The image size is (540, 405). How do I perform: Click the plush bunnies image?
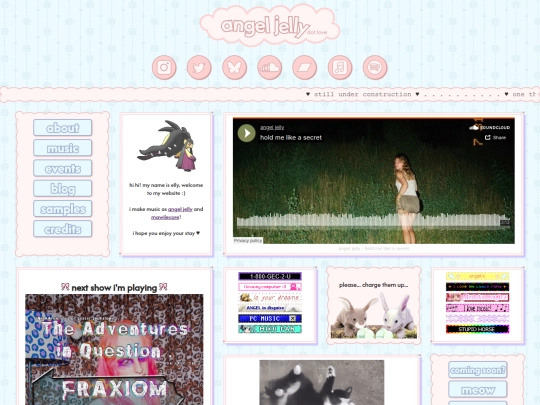click(374, 315)
